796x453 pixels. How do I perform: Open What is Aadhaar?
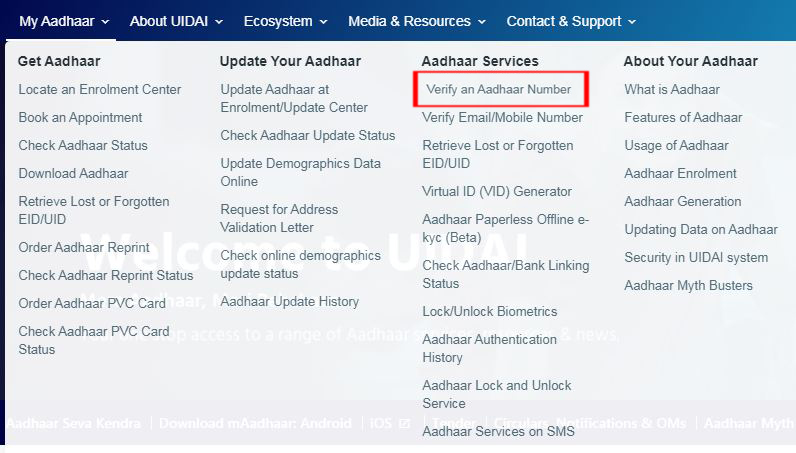(672, 89)
